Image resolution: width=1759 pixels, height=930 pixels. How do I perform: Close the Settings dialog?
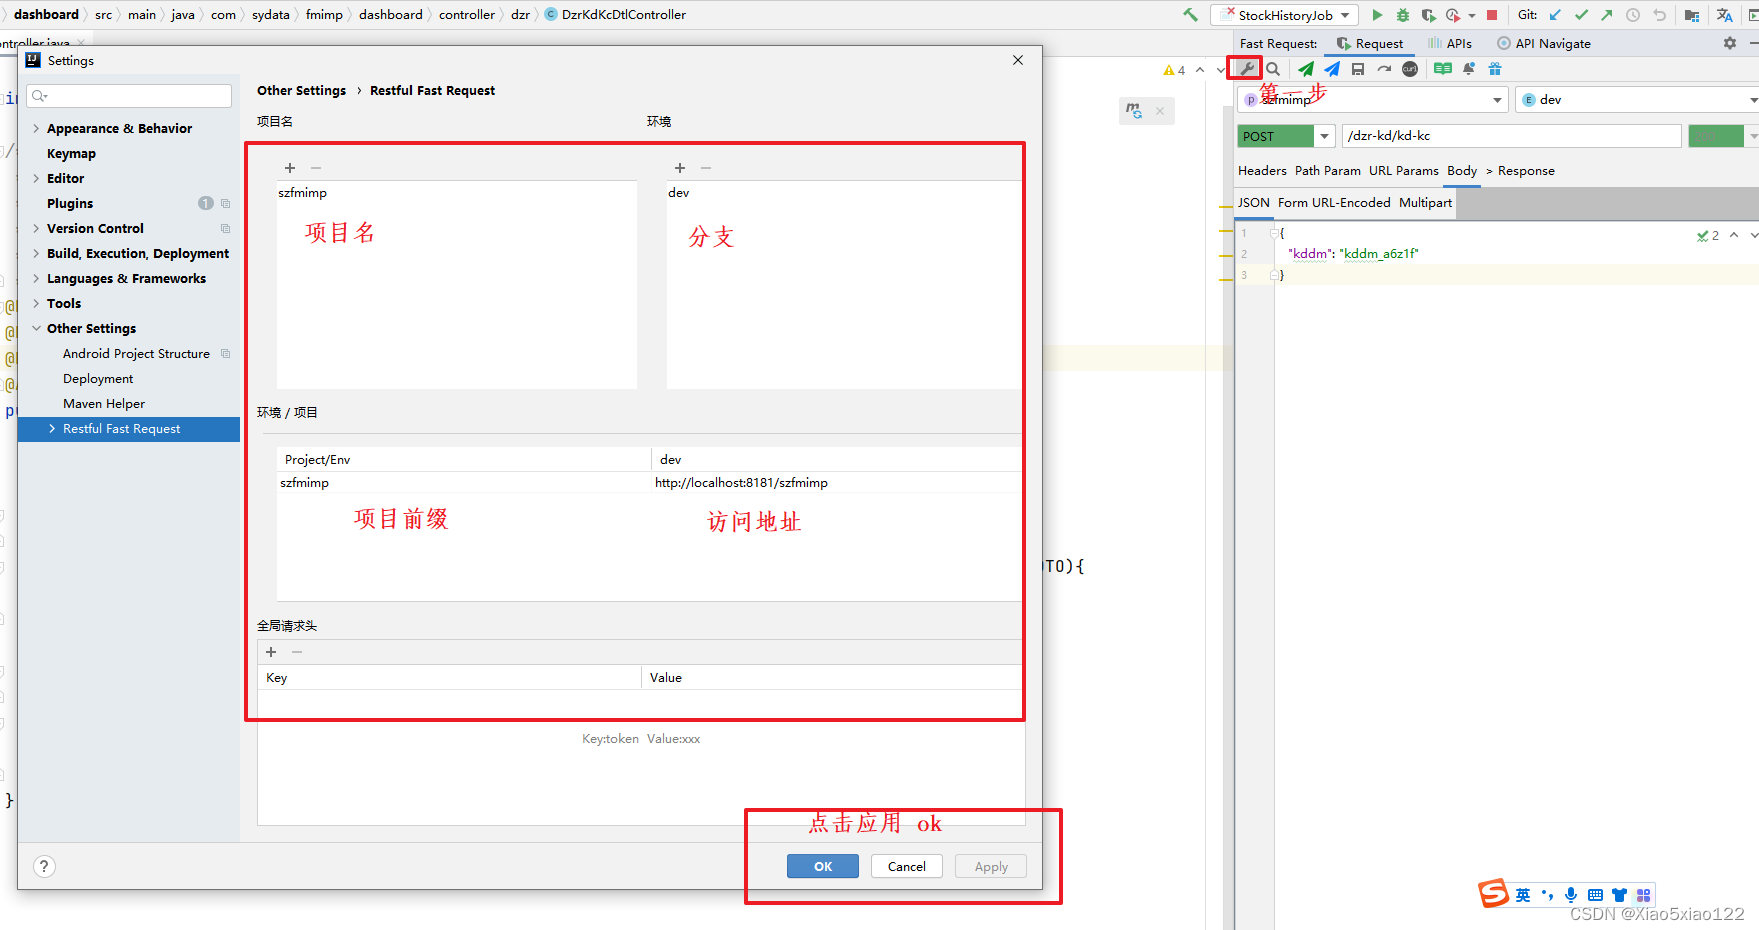pyautogui.click(x=1018, y=60)
